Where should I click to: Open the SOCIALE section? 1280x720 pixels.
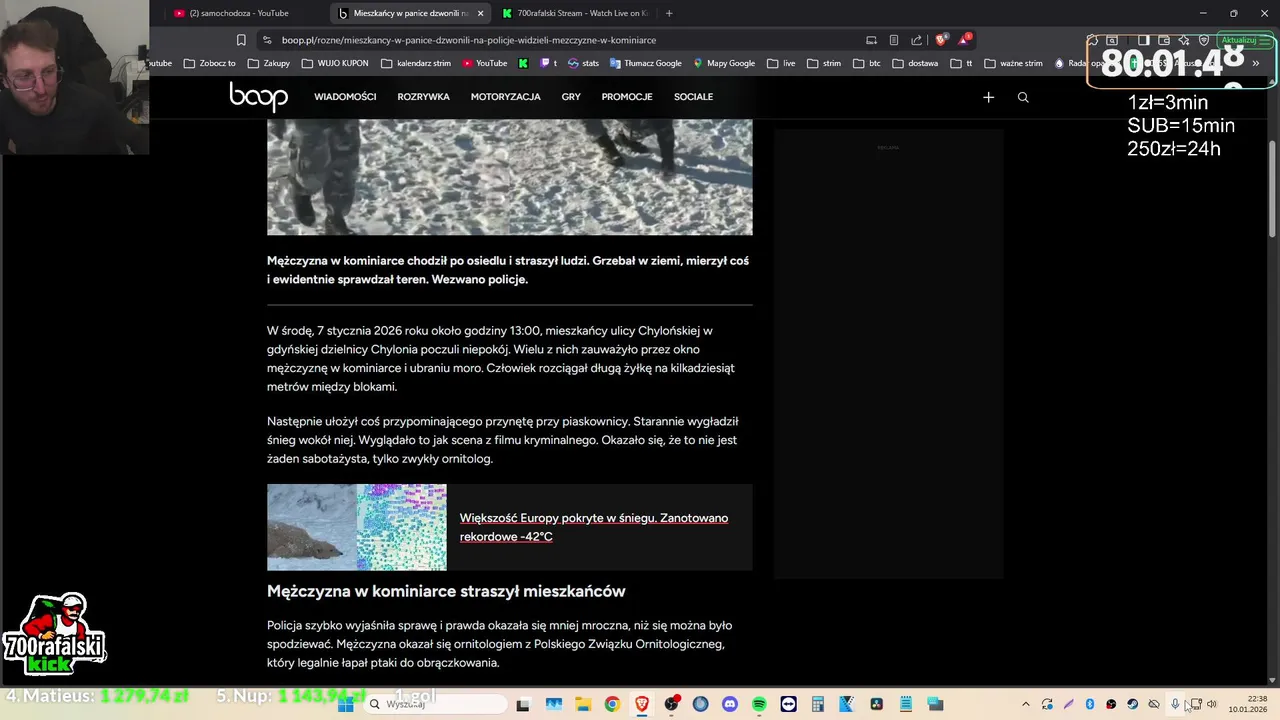pyautogui.click(x=693, y=97)
